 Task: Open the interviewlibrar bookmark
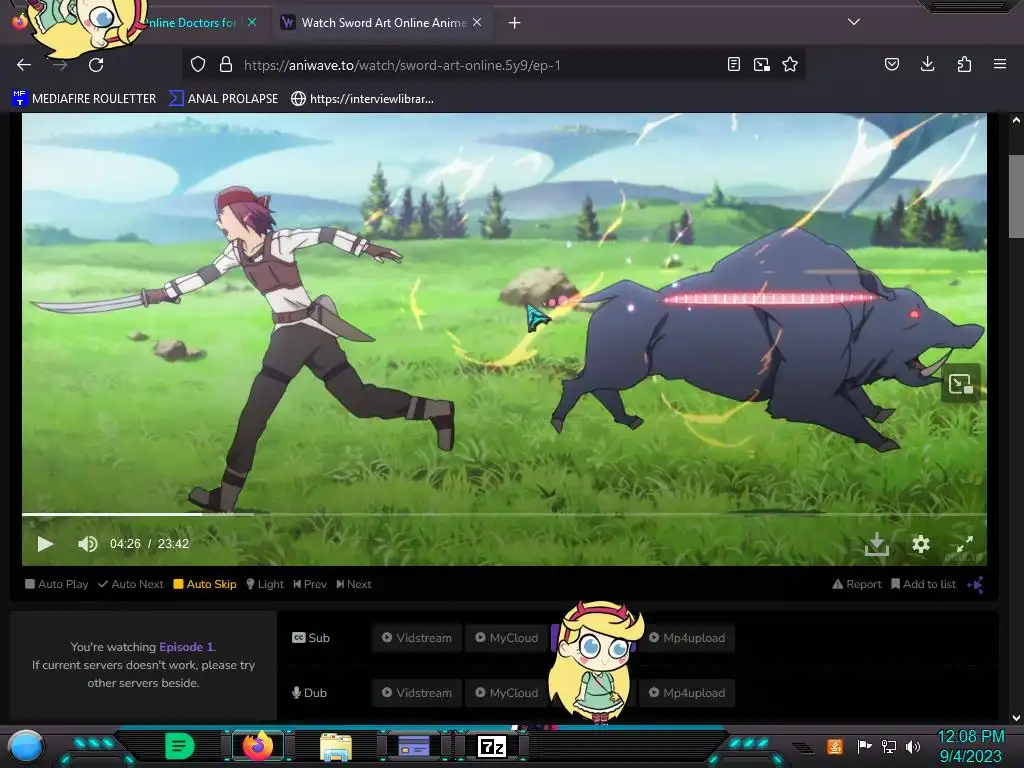tap(362, 99)
